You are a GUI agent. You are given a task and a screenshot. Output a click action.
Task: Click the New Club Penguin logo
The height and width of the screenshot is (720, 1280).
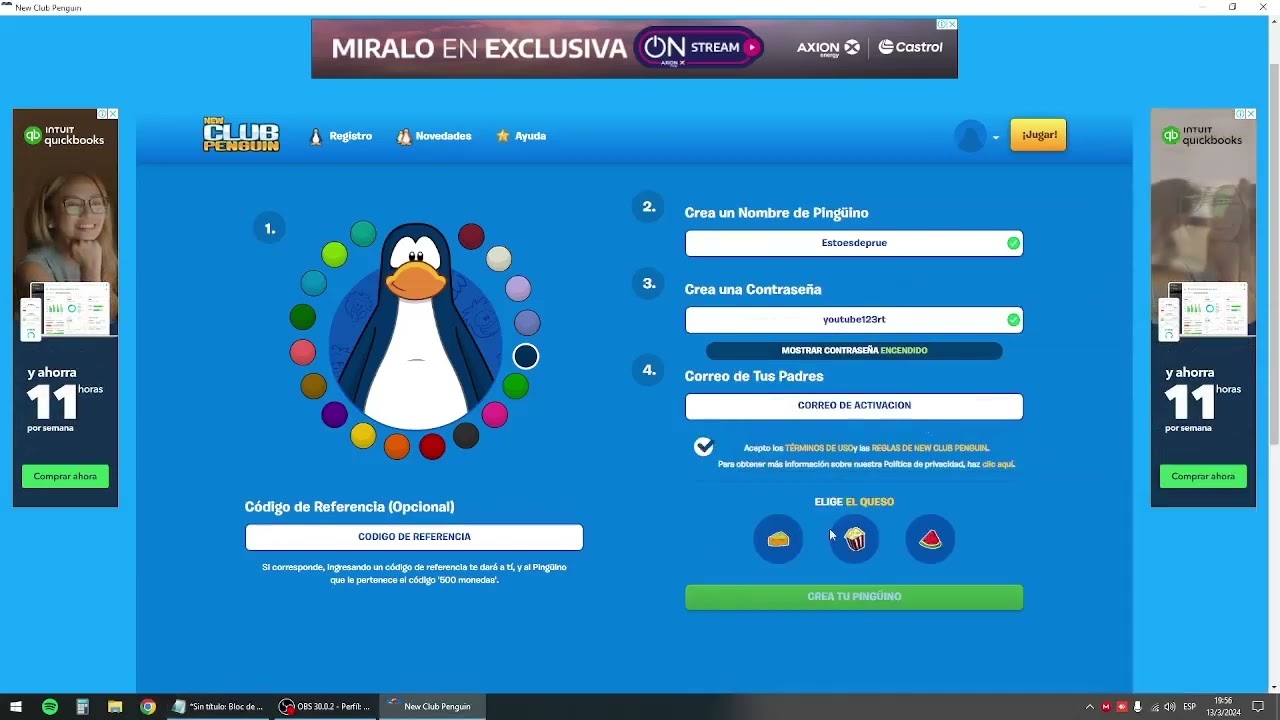[x=241, y=135]
